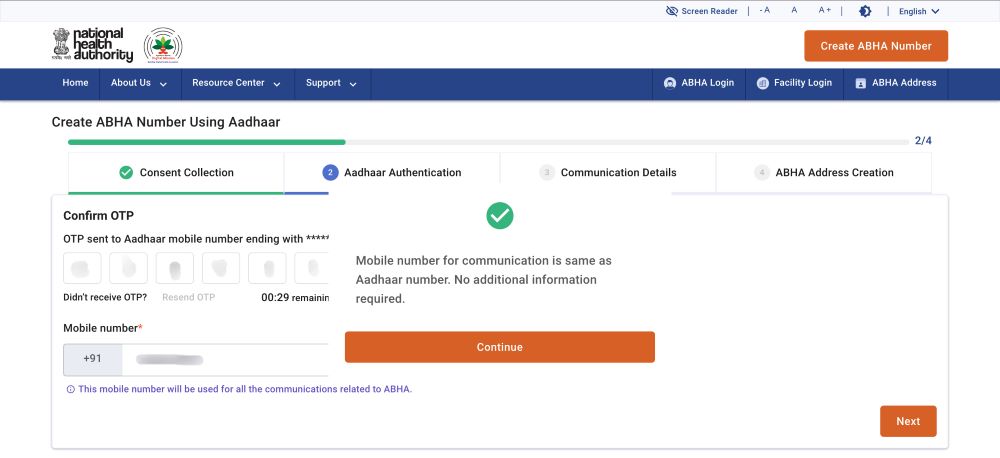Reset font size with plain A
The width and height of the screenshot is (1000, 458).
pyautogui.click(x=794, y=10)
